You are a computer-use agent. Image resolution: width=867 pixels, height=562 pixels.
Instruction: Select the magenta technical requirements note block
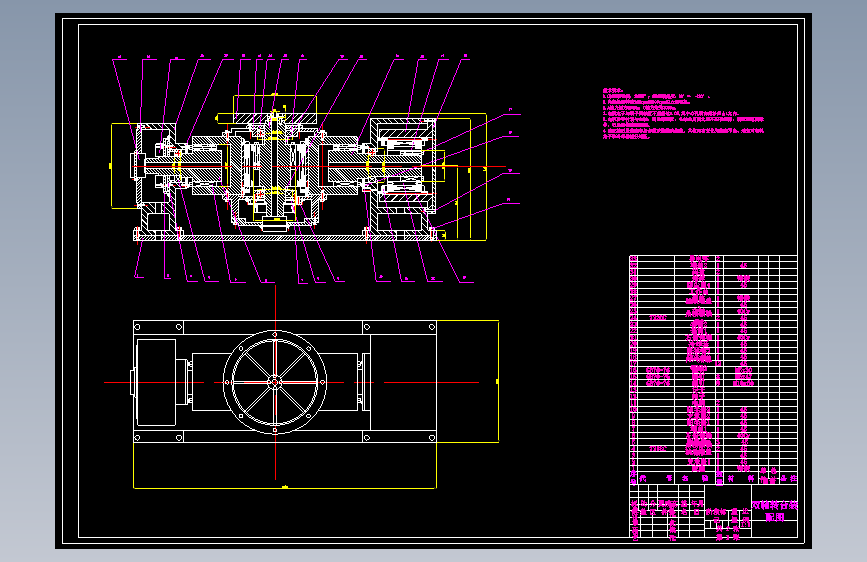click(x=683, y=113)
